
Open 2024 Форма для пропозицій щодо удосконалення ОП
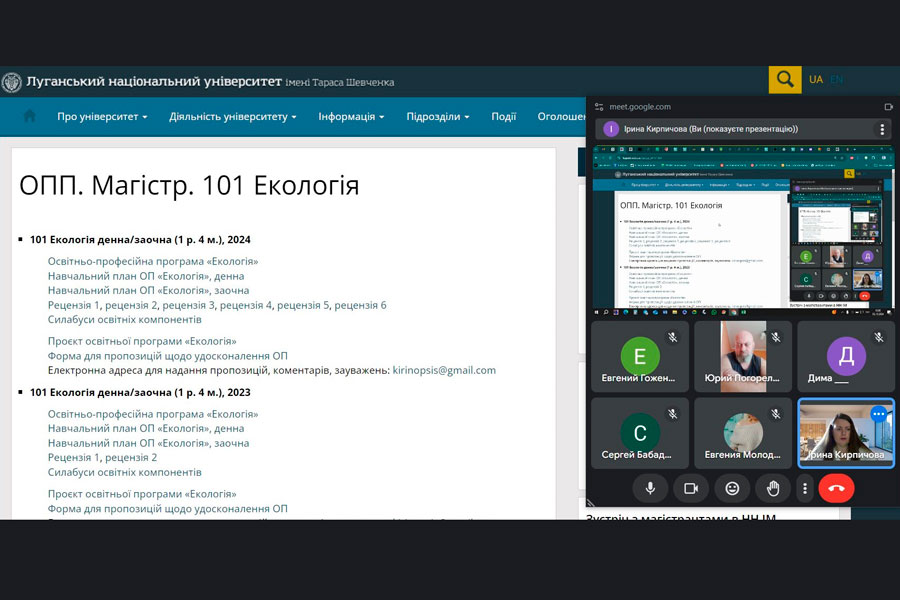pos(168,356)
